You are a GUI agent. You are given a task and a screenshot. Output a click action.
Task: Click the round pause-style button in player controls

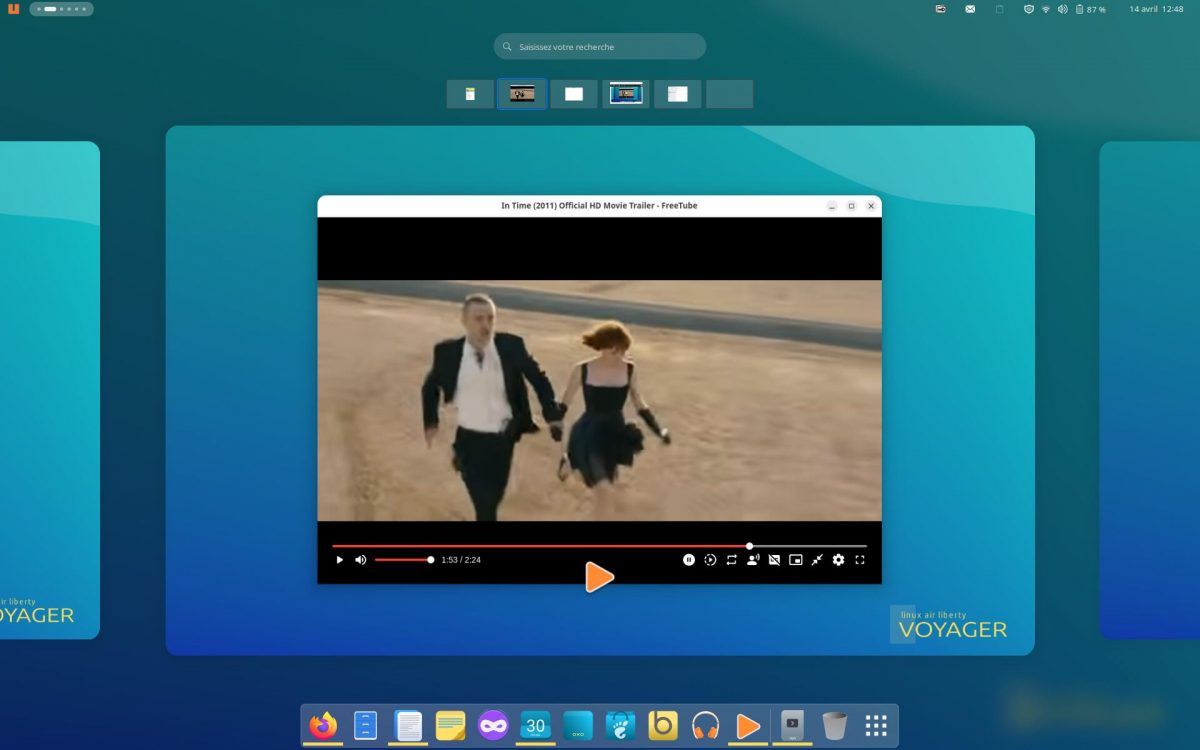(689, 560)
